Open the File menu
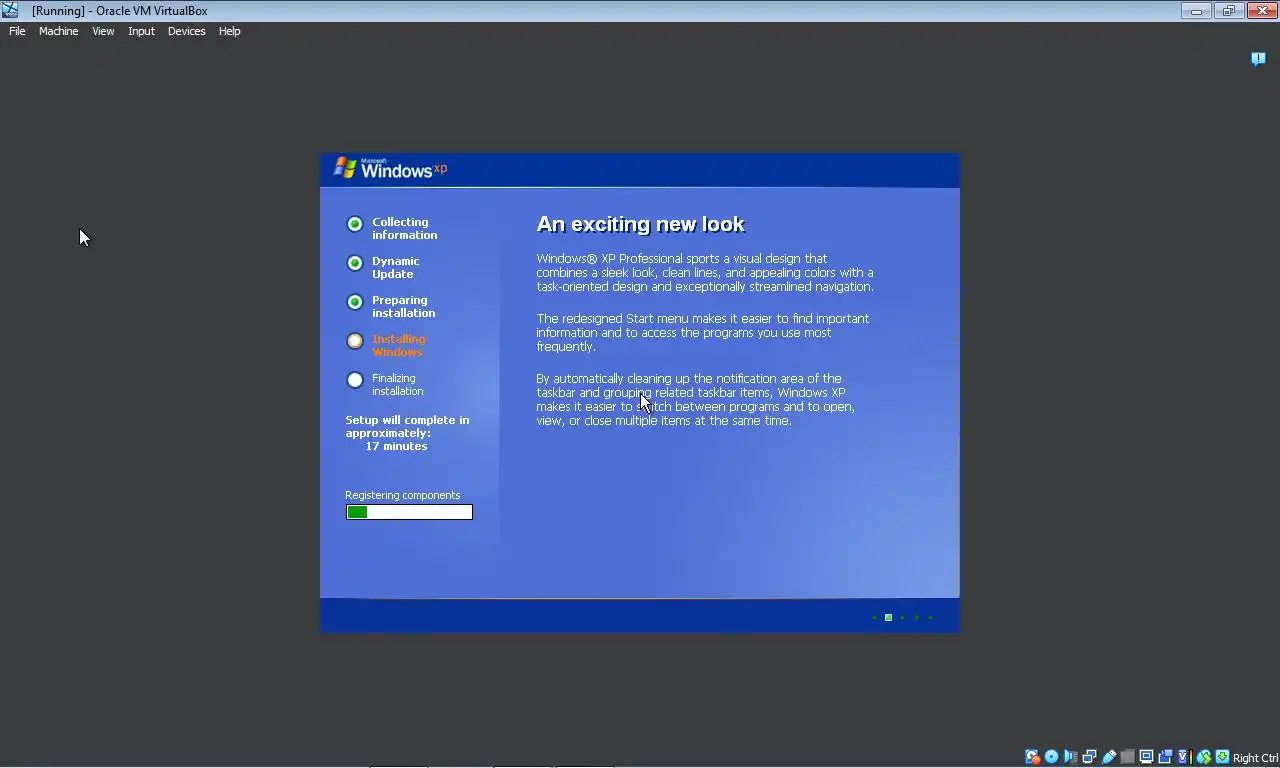The width and height of the screenshot is (1280, 768). coord(17,31)
